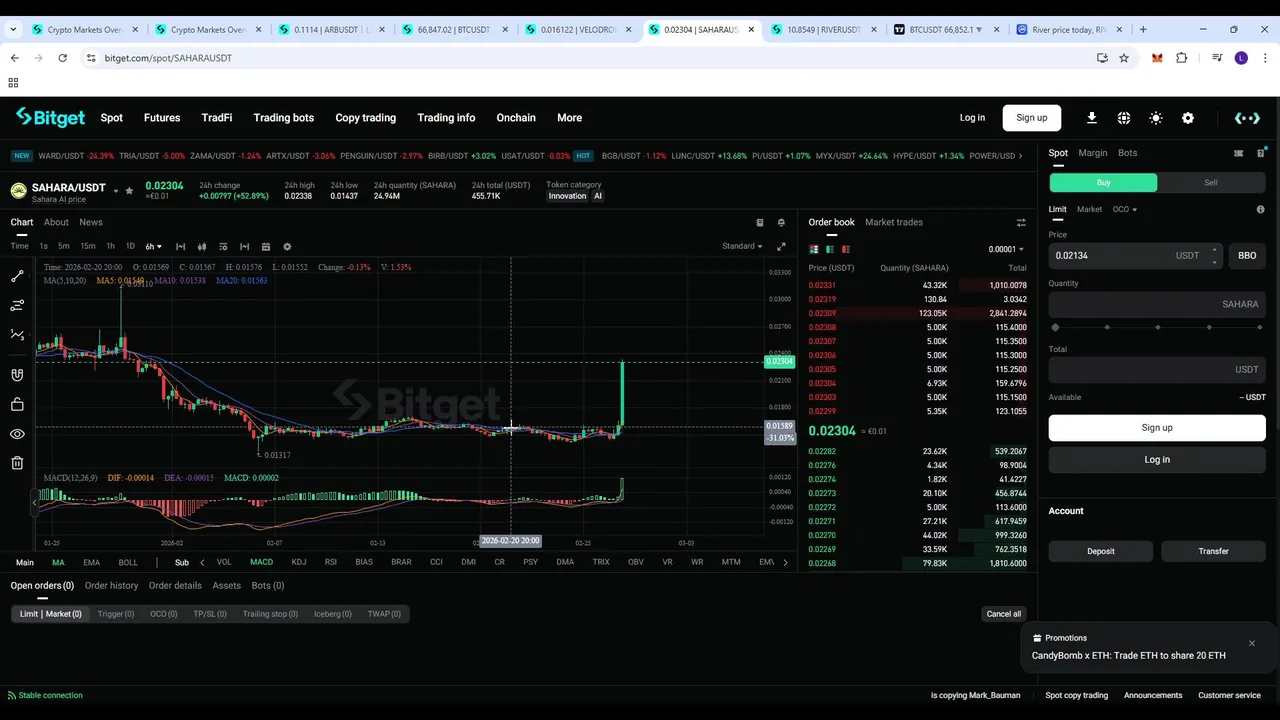Open the browser extensions icon
The width and height of the screenshot is (1280, 720).
[x=1181, y=58]
